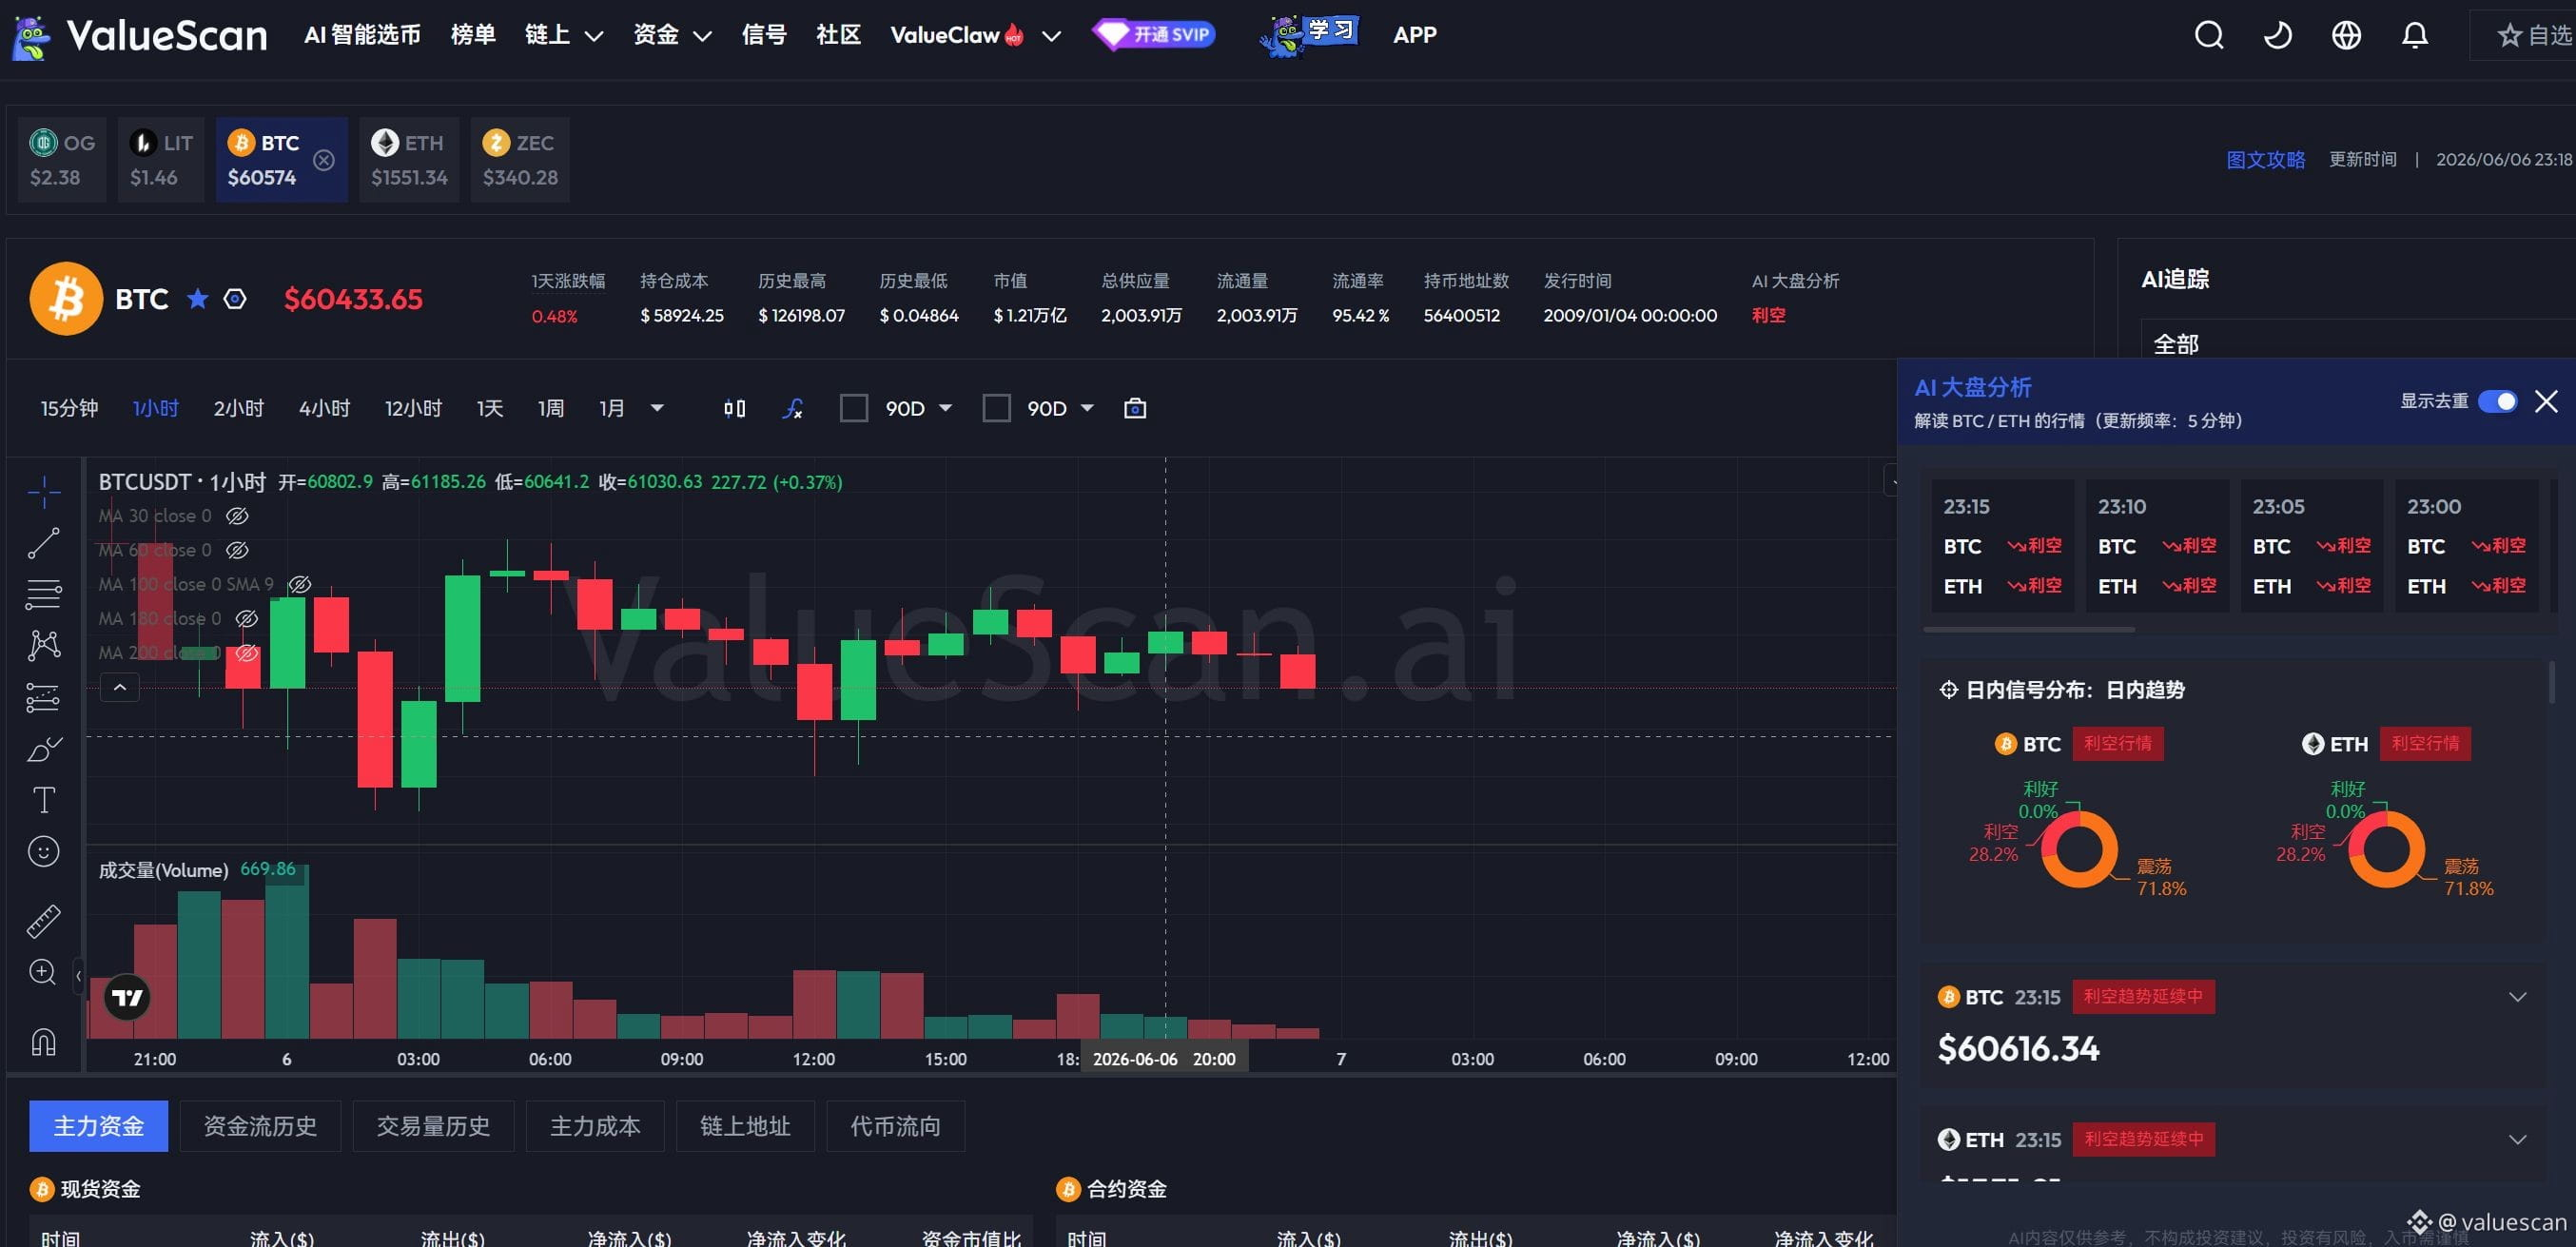The image size is (2576, 1247).
Task: Check the second 90D checkbox
Action: point(996,408)
